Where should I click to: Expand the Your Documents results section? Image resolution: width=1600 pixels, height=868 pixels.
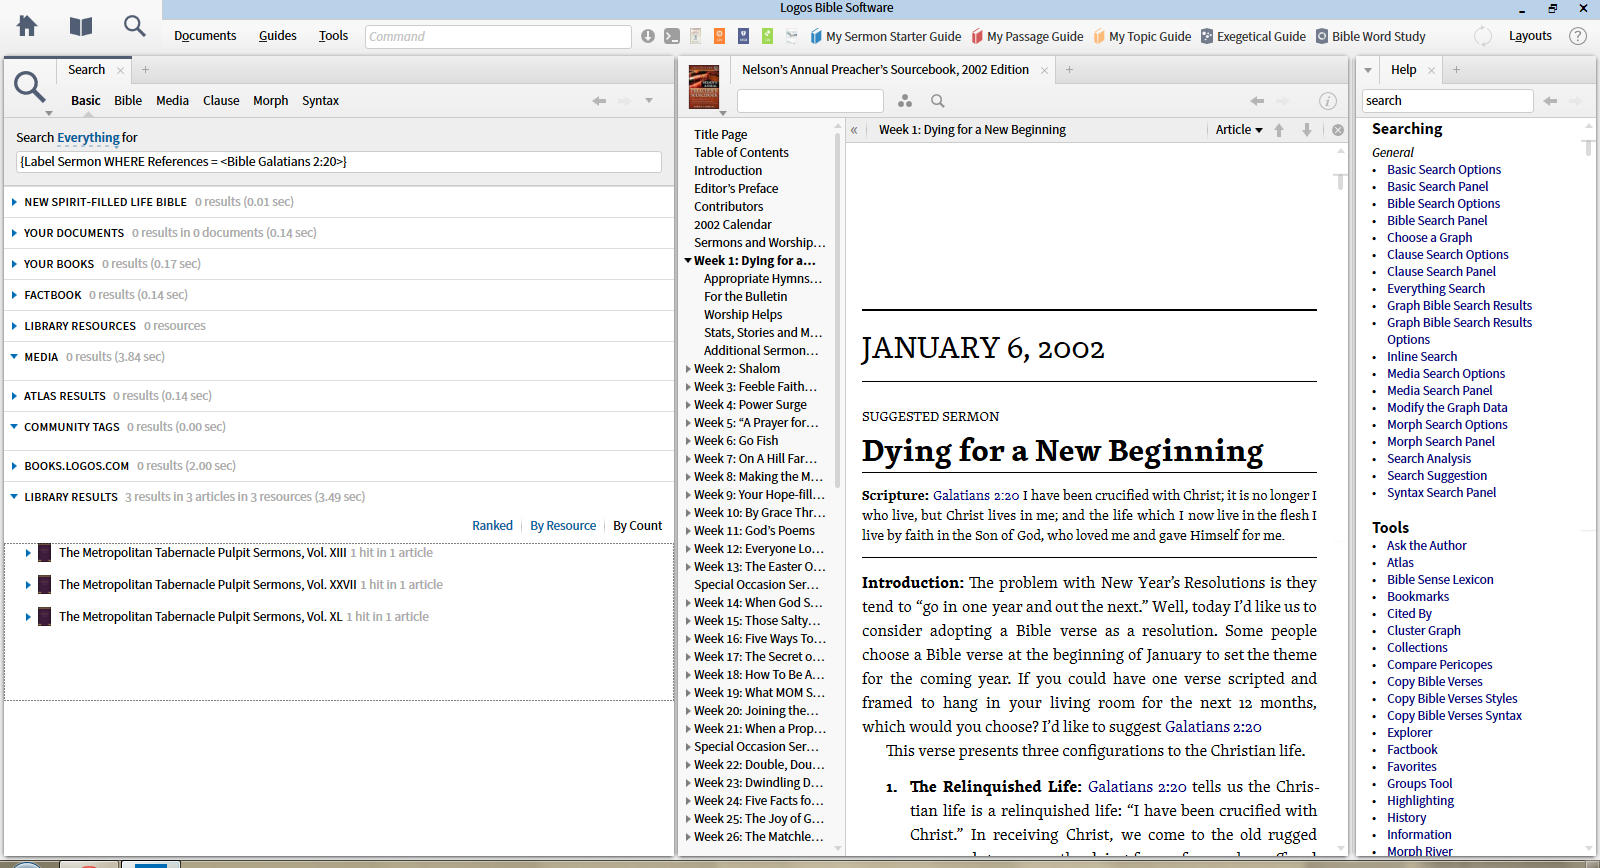(14, 233)
